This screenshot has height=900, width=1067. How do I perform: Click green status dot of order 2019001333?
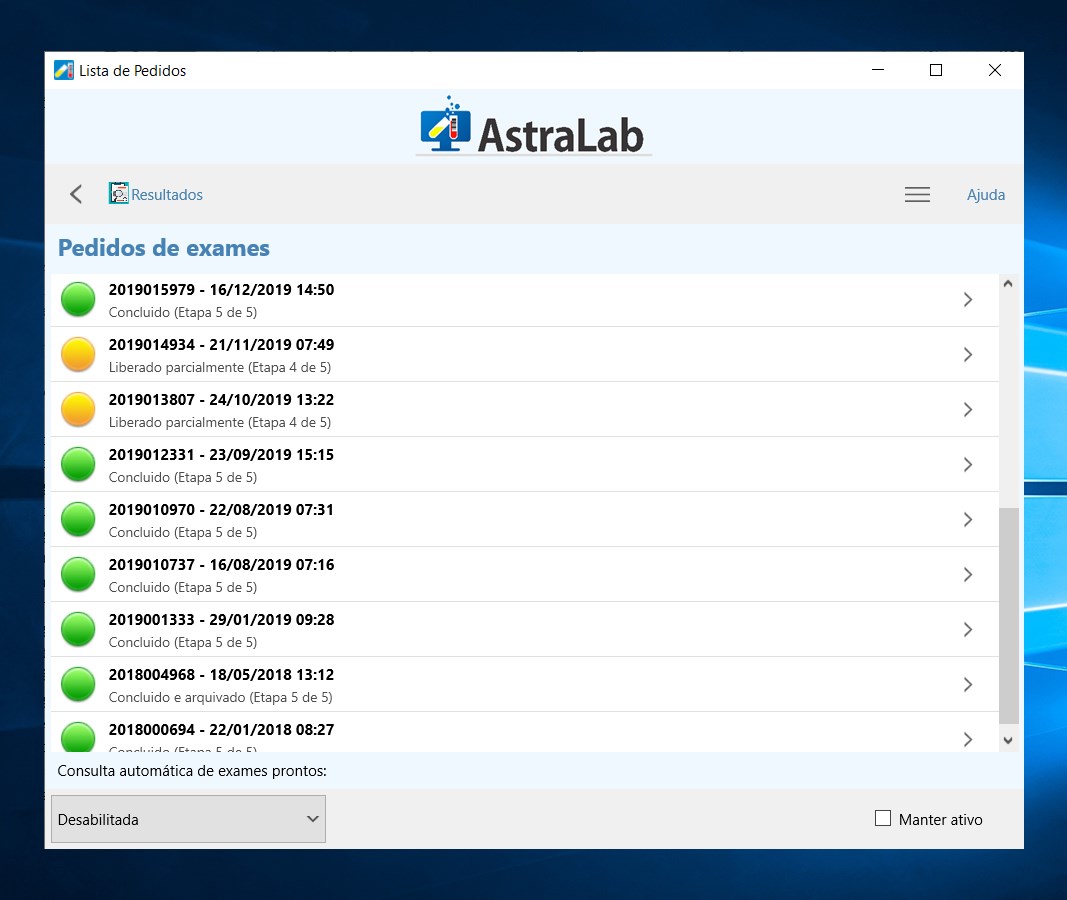pos(78,629)
